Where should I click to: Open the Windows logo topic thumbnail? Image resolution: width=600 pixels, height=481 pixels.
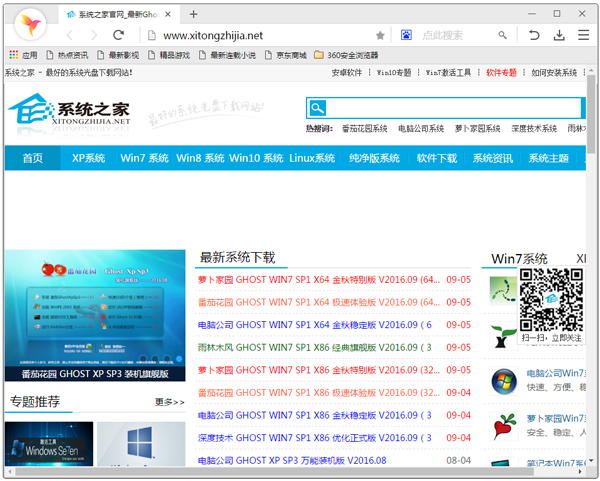pos(141,444)
